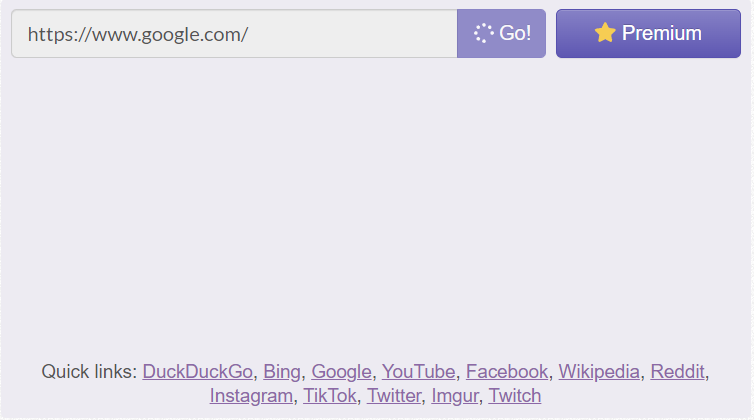The image size is (754, 420).
Task: Open the Imgur quick link
Action: click(454, 396)
